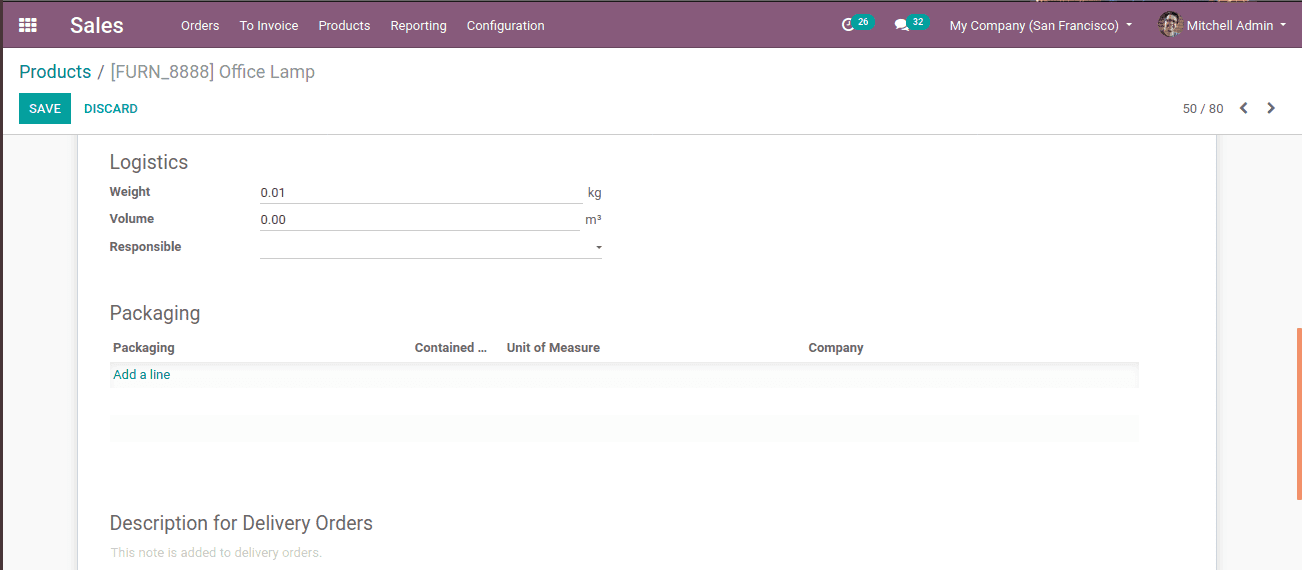Expand the Responsible dropdown arrow
Screen dimensions: 1302x570
598,247
